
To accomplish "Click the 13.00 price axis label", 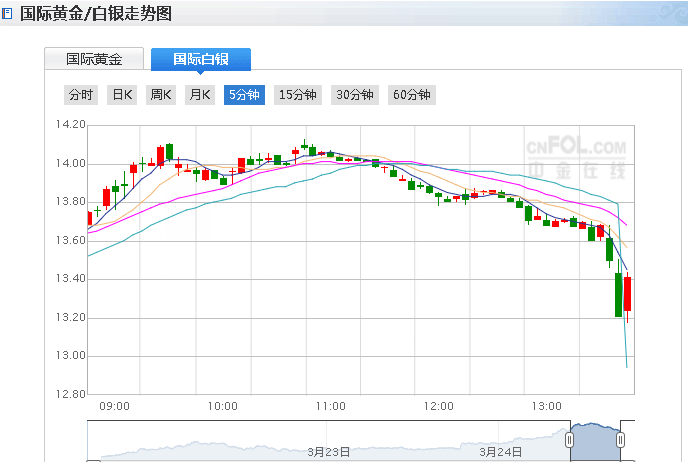I will 70,355.
